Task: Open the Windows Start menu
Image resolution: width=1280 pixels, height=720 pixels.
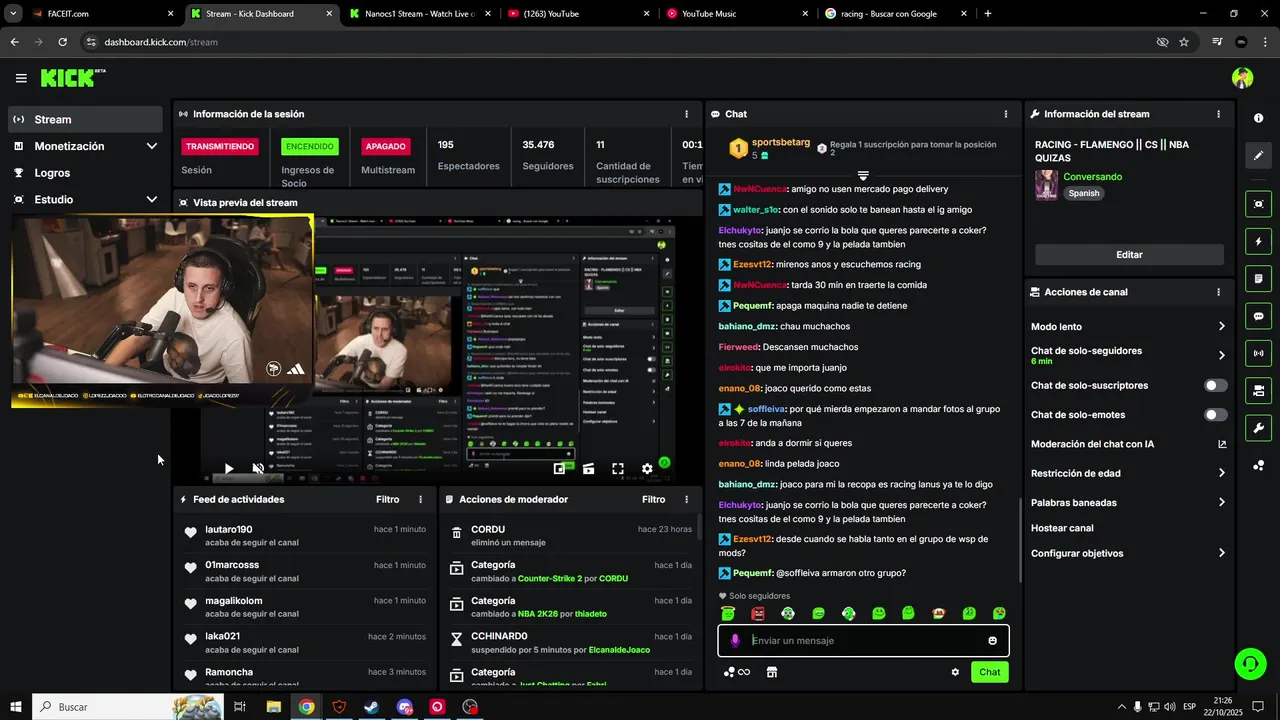Action: (16, 707)
